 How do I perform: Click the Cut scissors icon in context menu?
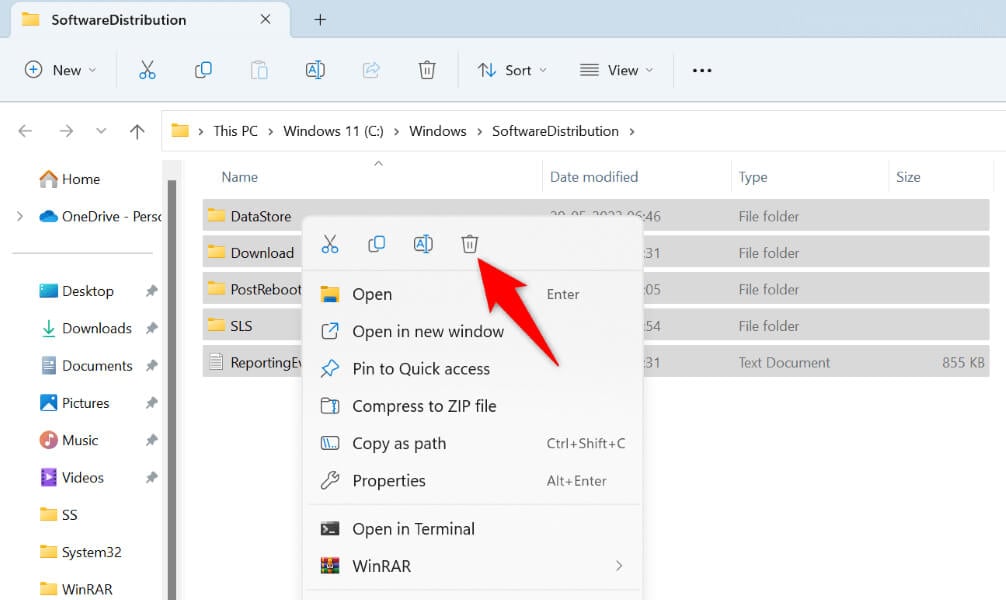click(330, 244)
